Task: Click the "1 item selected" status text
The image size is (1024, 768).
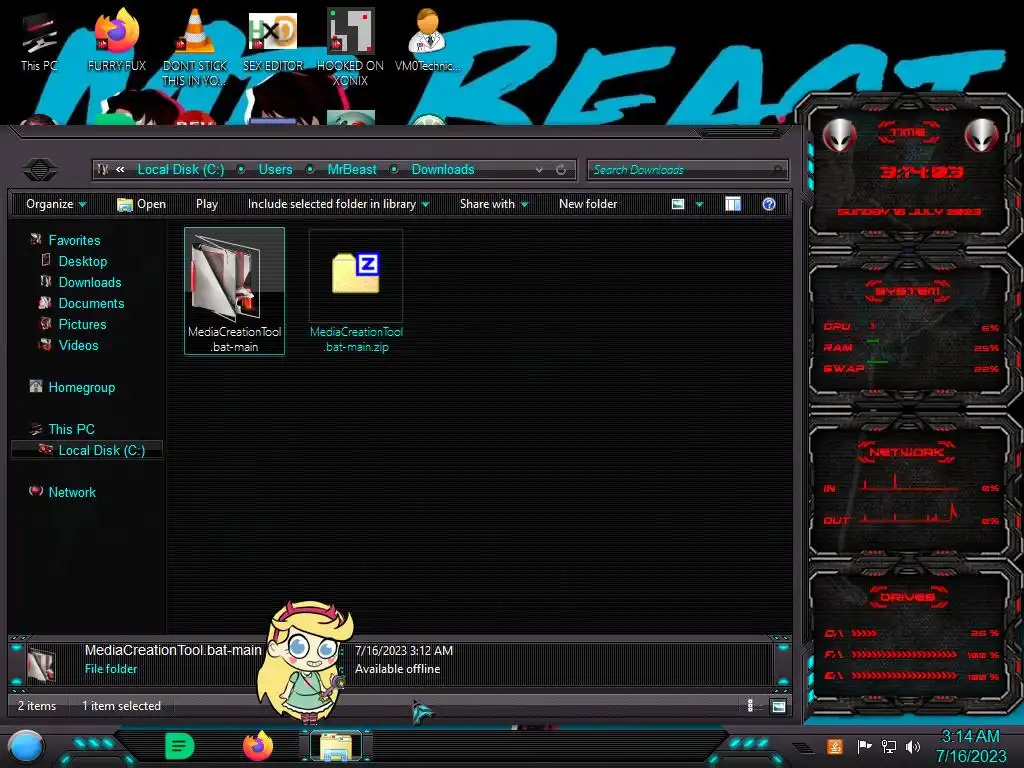Action: point(121,706)
